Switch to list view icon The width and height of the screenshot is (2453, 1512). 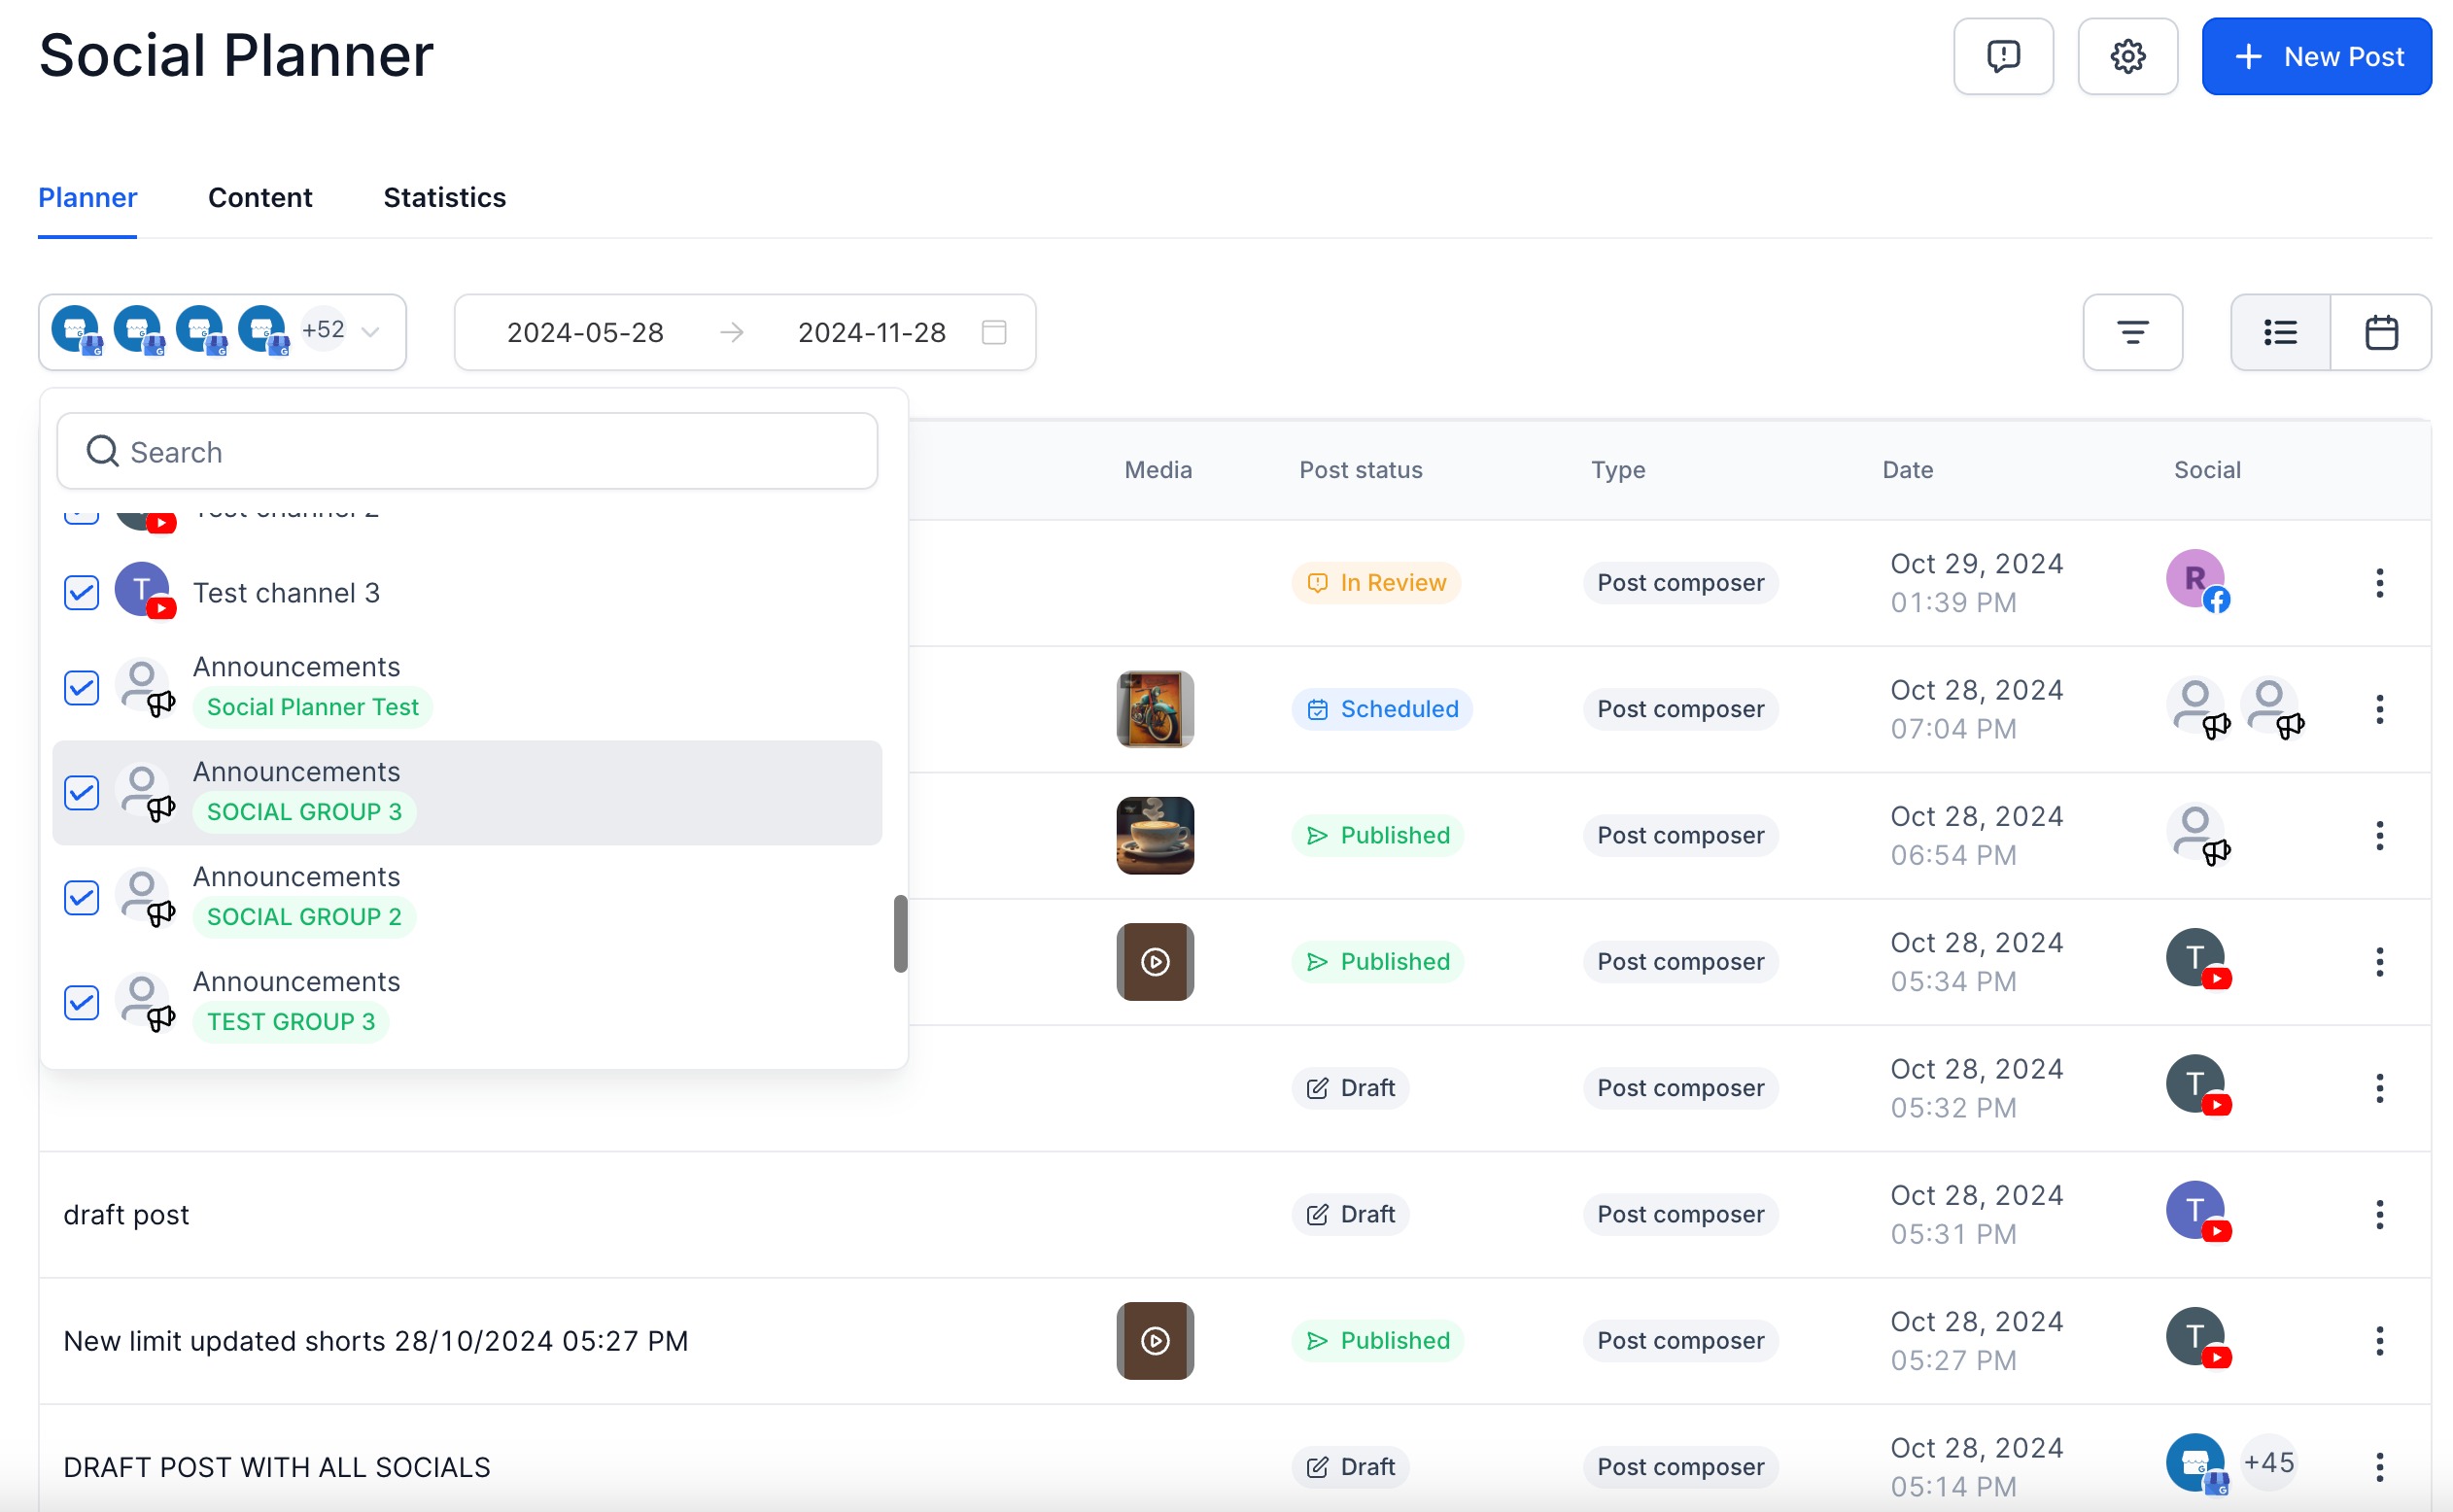[x=2280, y=332]
